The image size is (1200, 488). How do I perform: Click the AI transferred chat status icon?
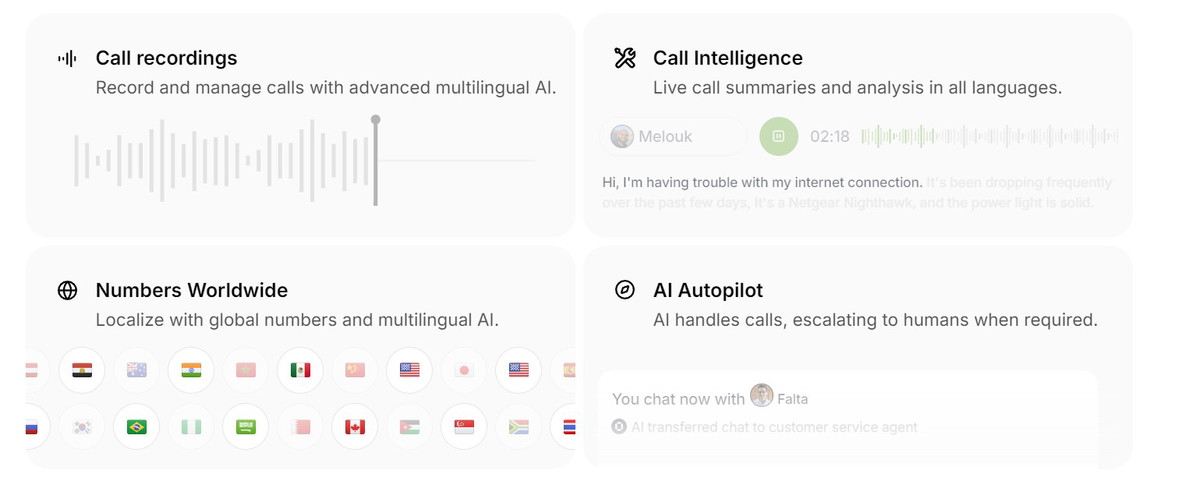[x=619, y=427]
